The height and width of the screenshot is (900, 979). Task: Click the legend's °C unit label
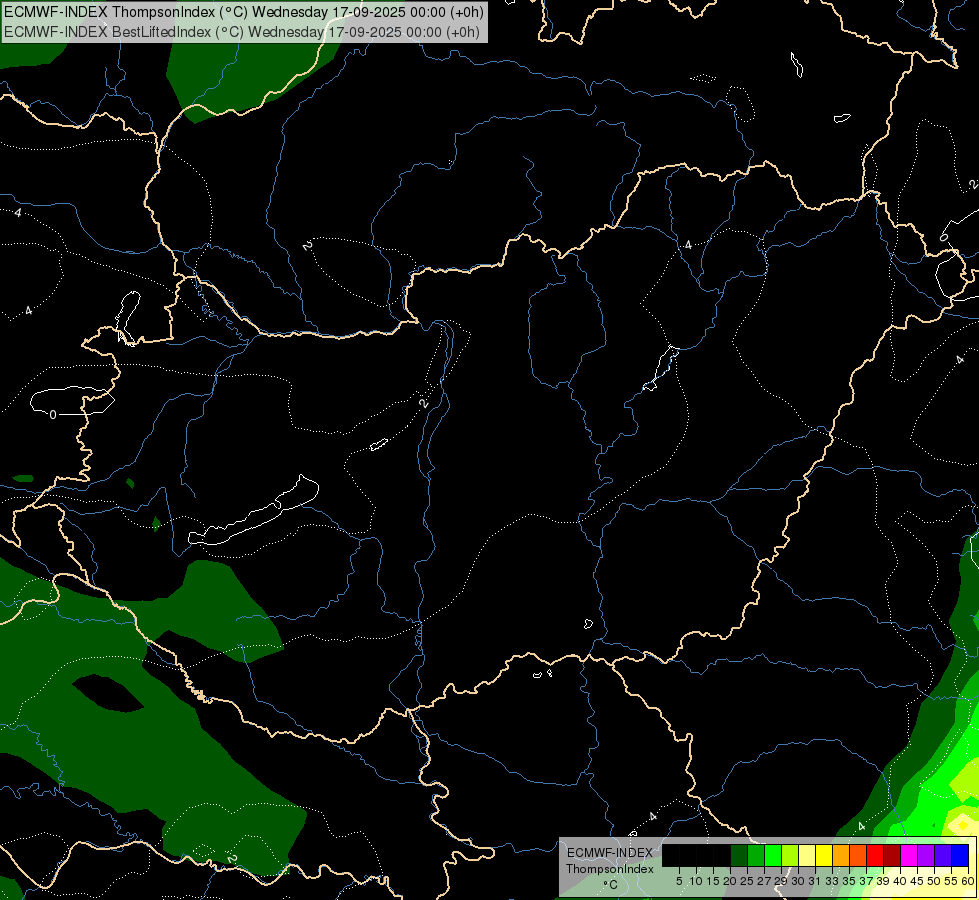[611, 885]
